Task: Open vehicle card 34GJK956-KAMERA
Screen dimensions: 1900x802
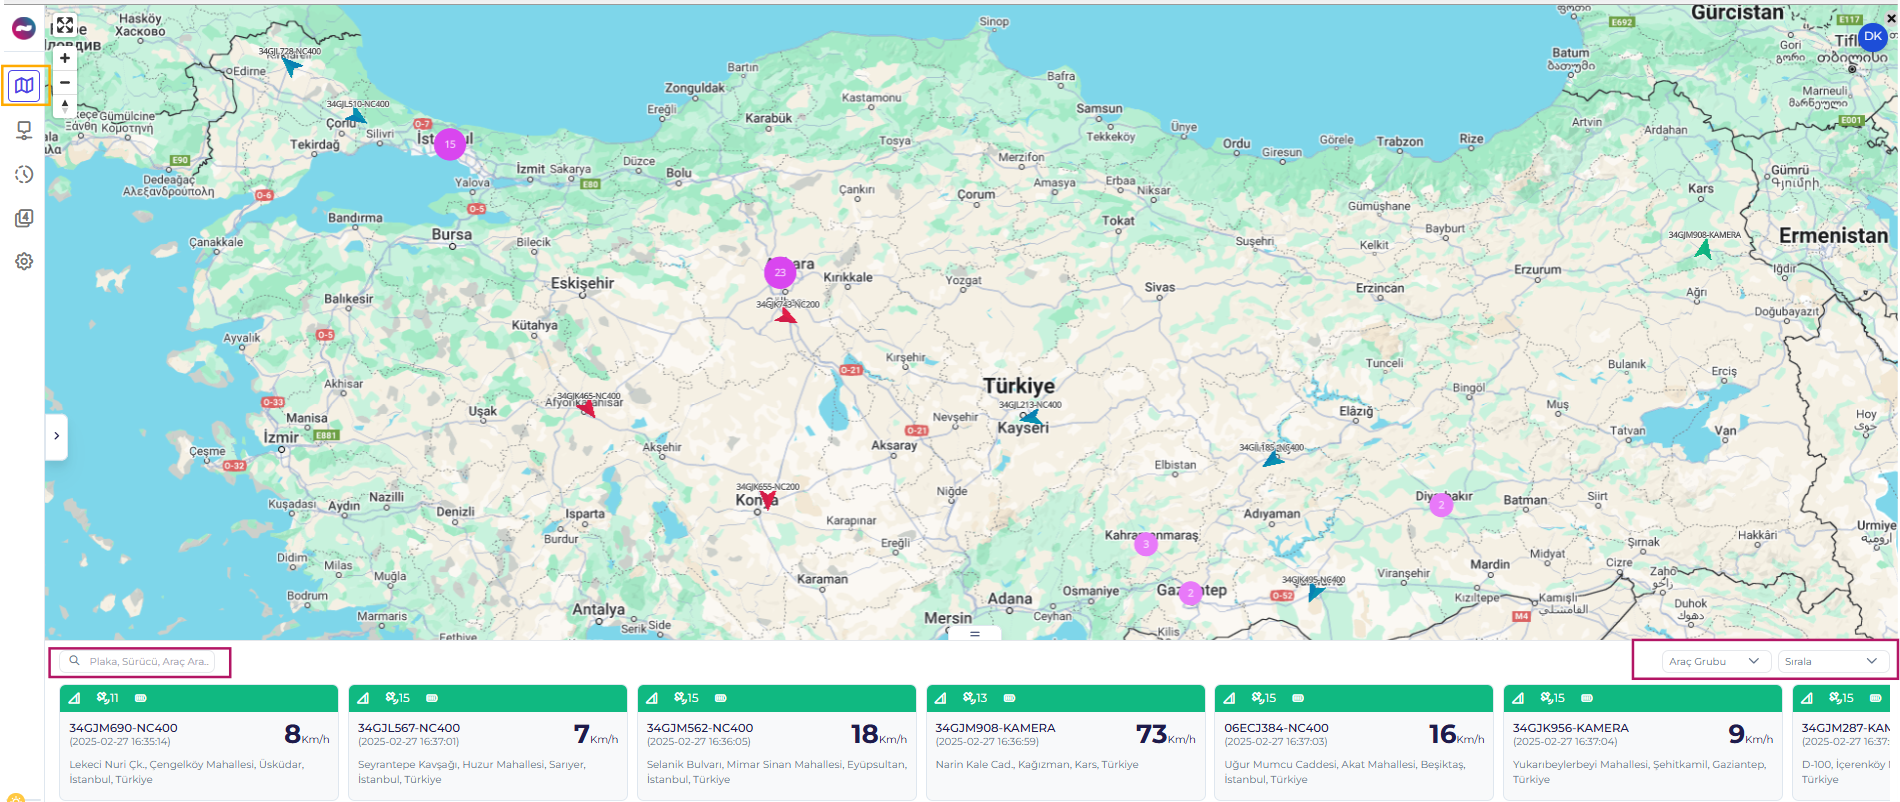Action: [x=1642, y=742]
